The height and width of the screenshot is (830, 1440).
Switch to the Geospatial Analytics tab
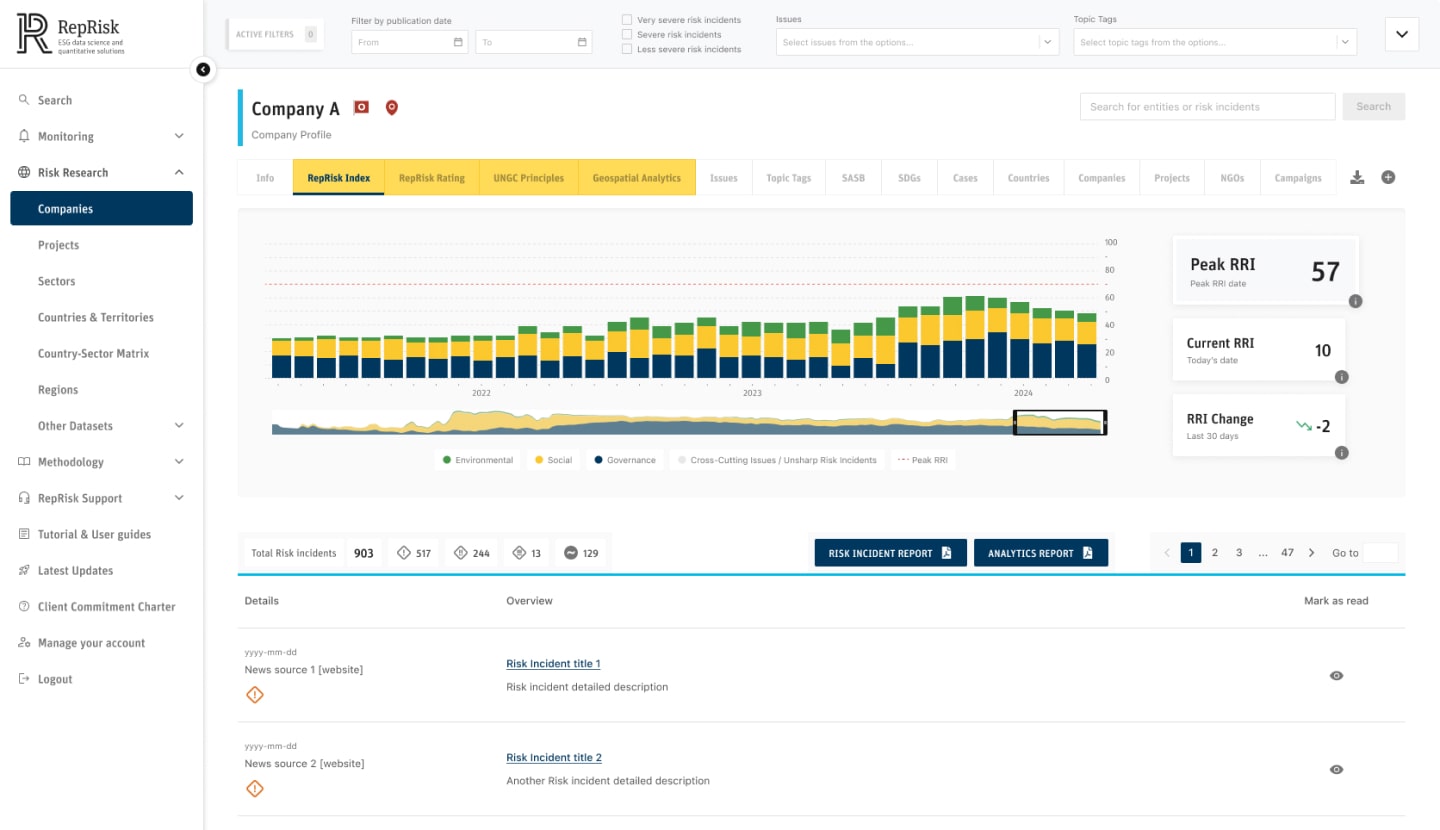(x=637, y=178)
